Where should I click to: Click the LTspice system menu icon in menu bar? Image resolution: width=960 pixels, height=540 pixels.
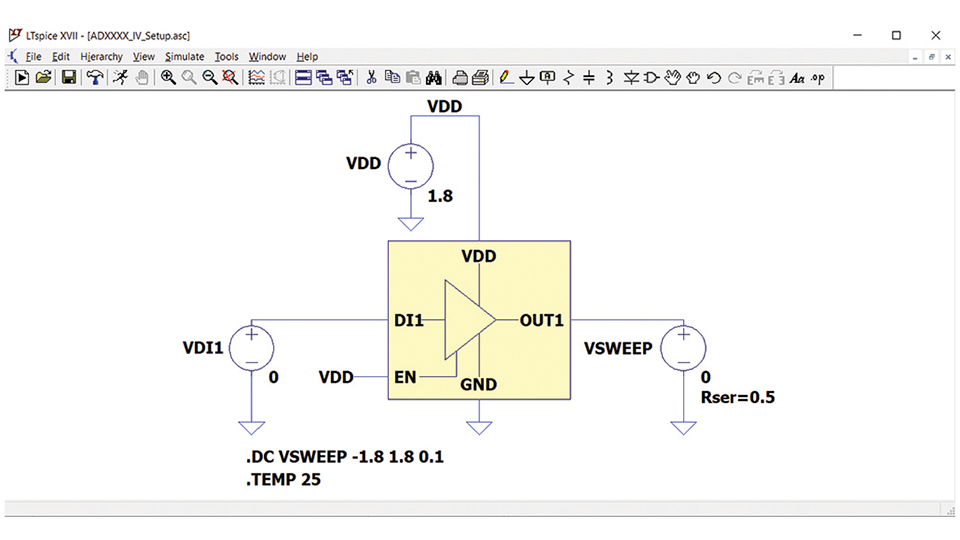point(13,56)
